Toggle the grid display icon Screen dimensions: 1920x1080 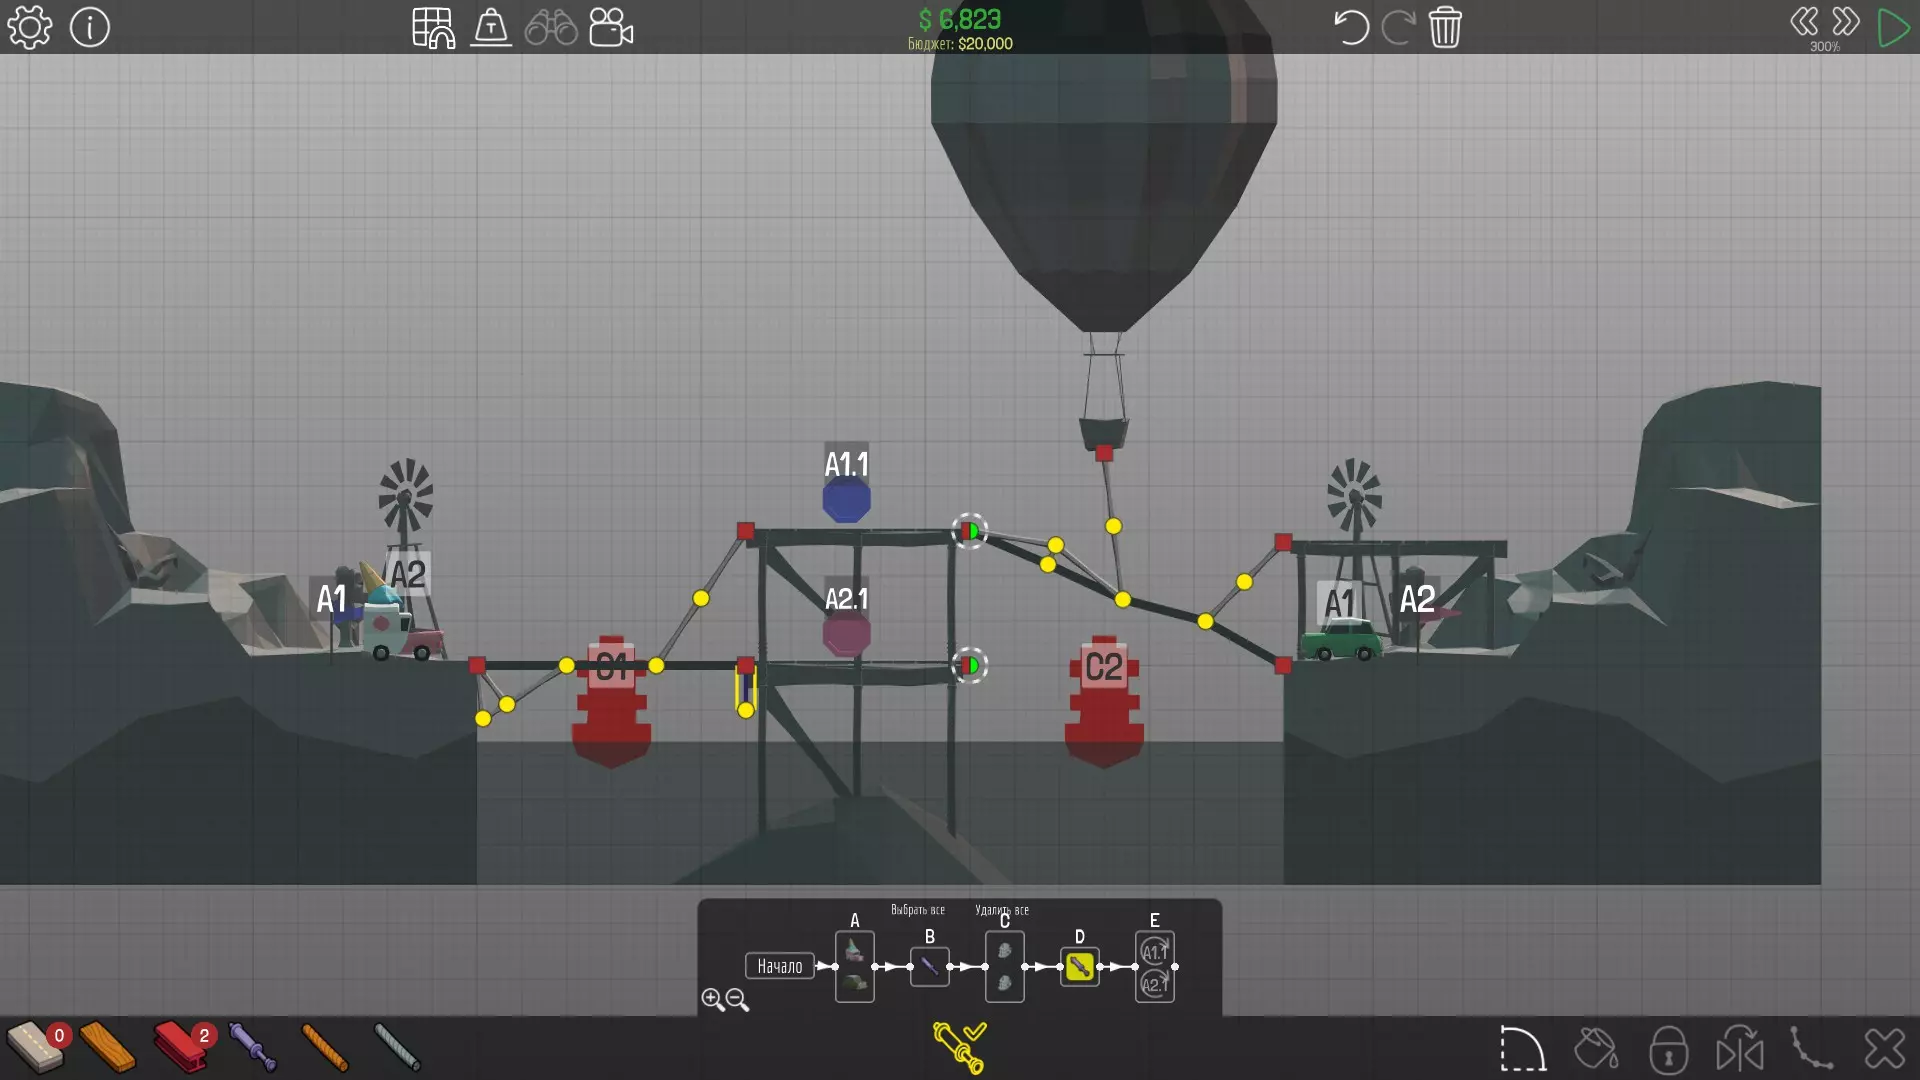click(433, 28)
